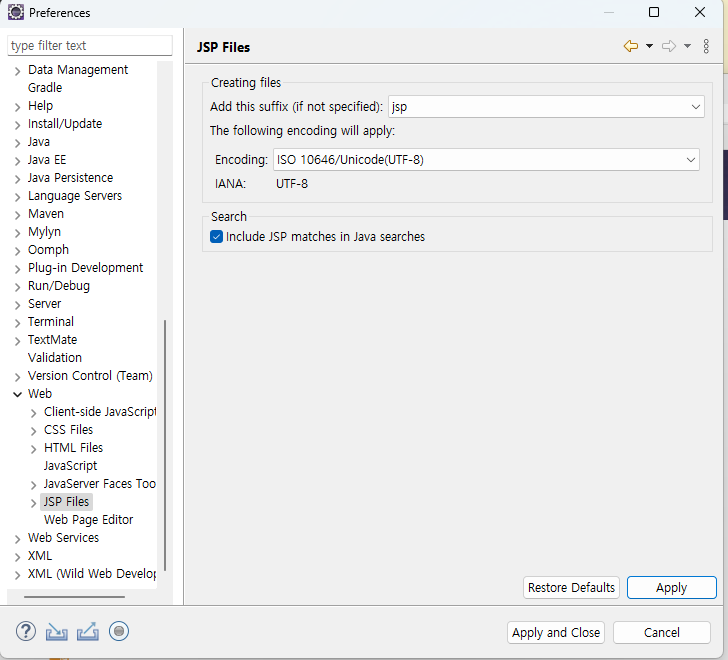Select Client-side JavaScript tree item
Image resolution: width=728 pixels, height=660 pixels.
(100, 412)
